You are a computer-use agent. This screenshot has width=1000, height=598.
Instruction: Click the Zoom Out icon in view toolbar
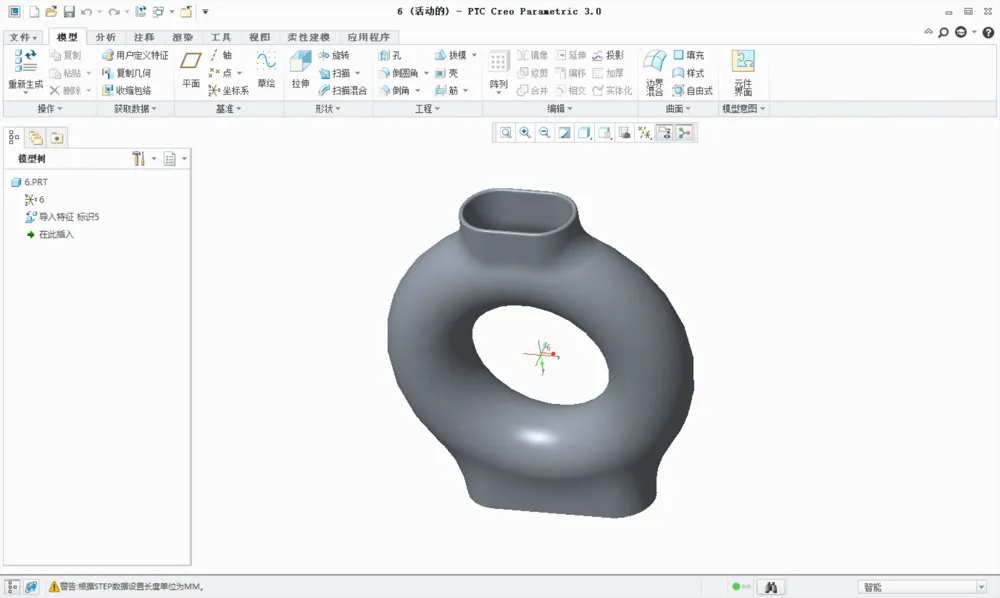click(545, 133)
